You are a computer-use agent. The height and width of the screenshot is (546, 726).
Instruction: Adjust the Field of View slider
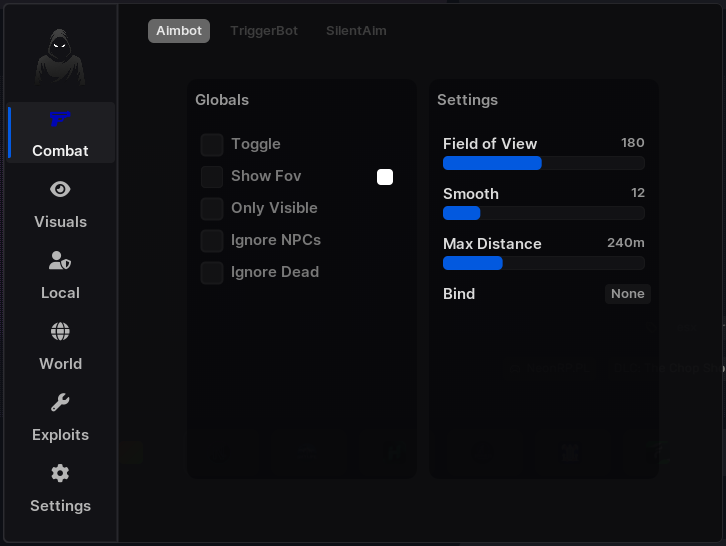(544, 163)
